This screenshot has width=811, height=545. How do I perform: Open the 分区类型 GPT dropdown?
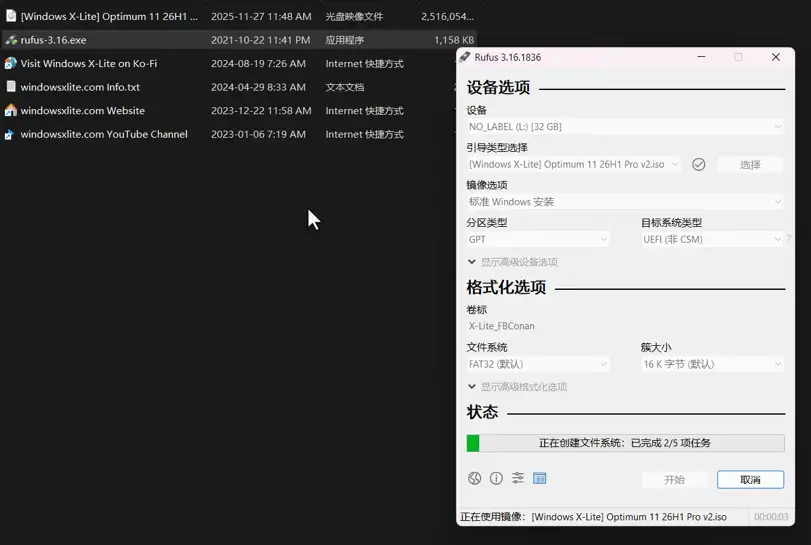pos(537,239)
